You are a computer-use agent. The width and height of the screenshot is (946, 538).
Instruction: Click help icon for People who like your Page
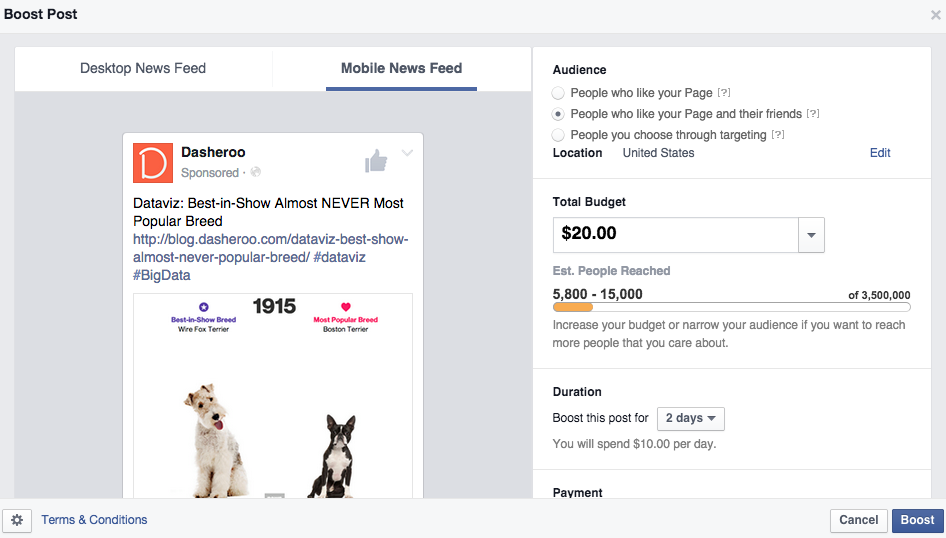[x=724, y=92]
